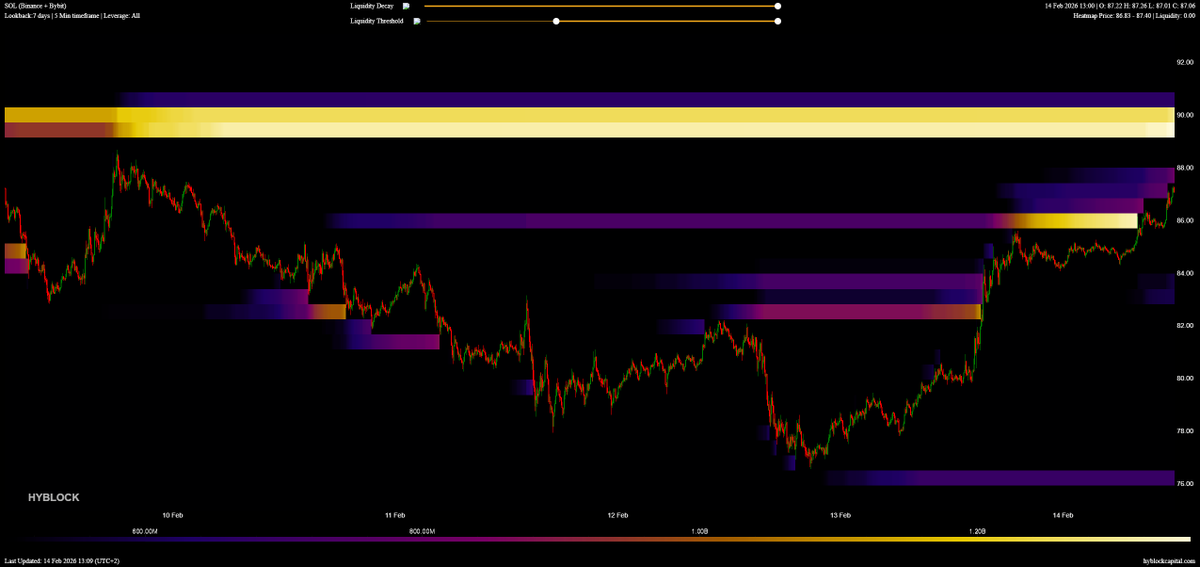
Task: Click the info icon beside Liquidity Threshold
Action: pos(416,20)
